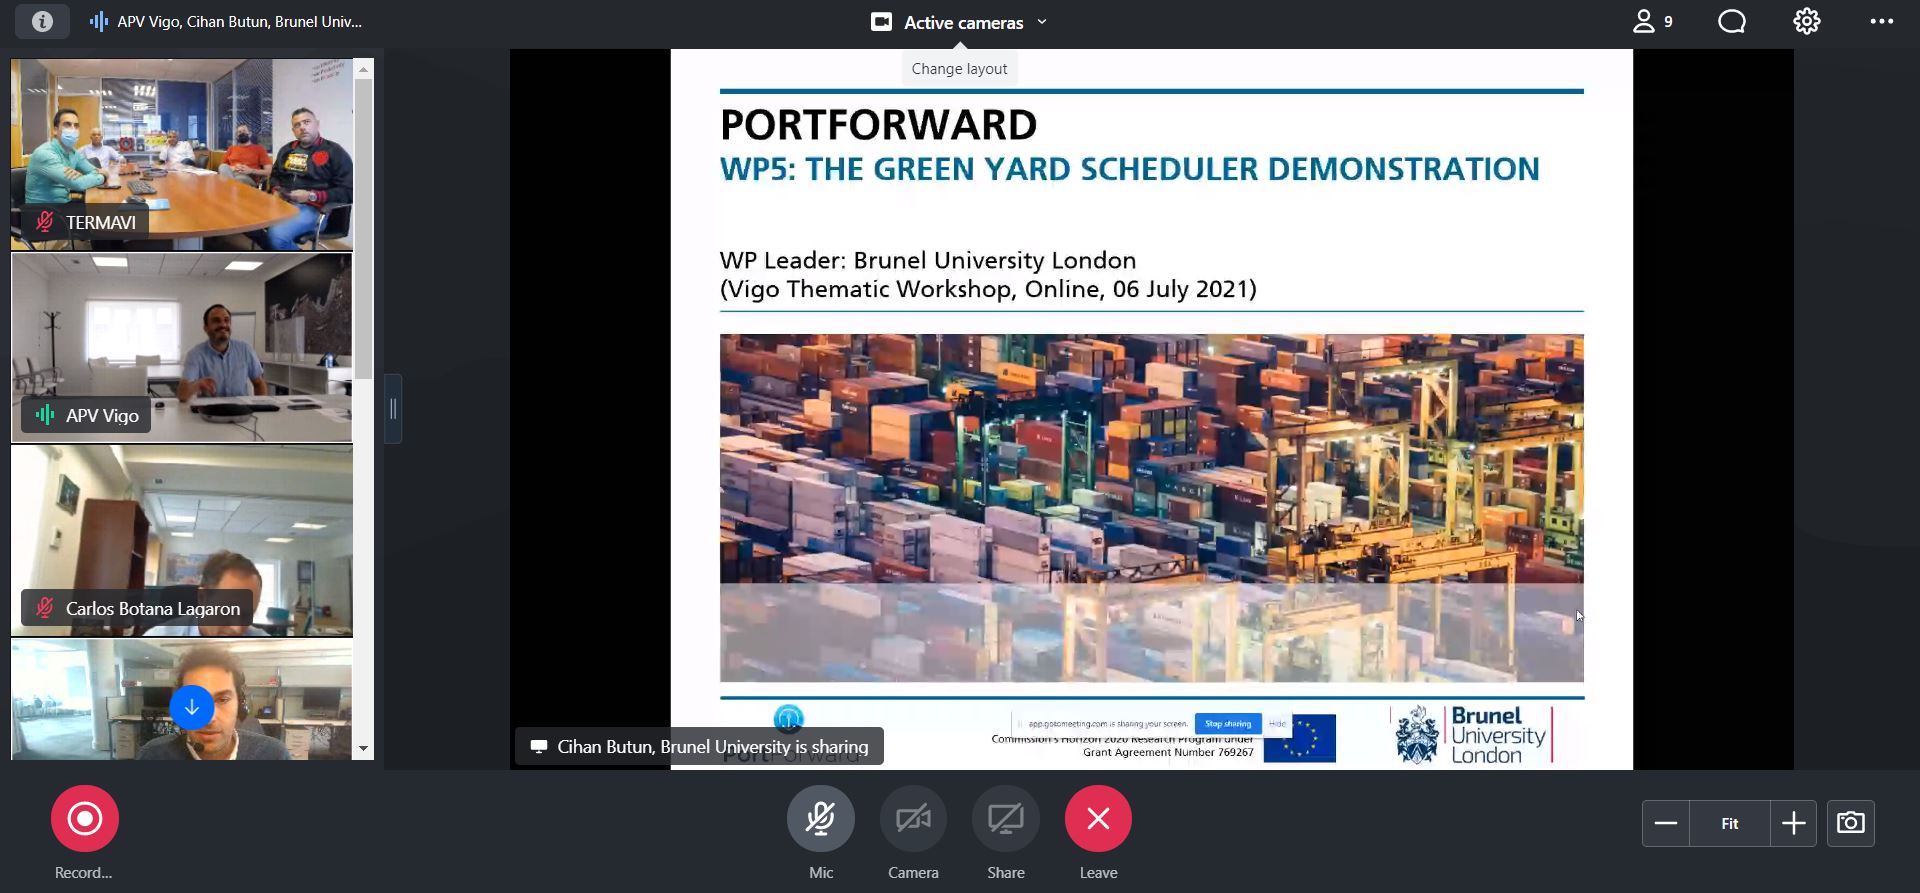Take a screenshot with camera icon
Viewport: 1920px width, 893px height.
(1851, 823)
